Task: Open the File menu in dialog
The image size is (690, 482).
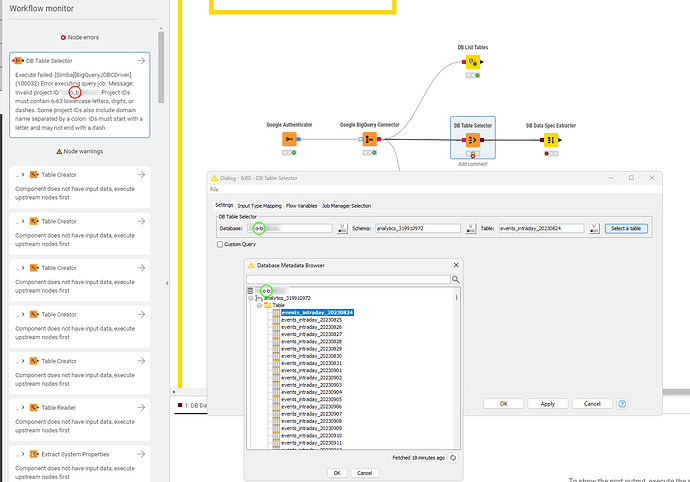Action: point(214,189)
